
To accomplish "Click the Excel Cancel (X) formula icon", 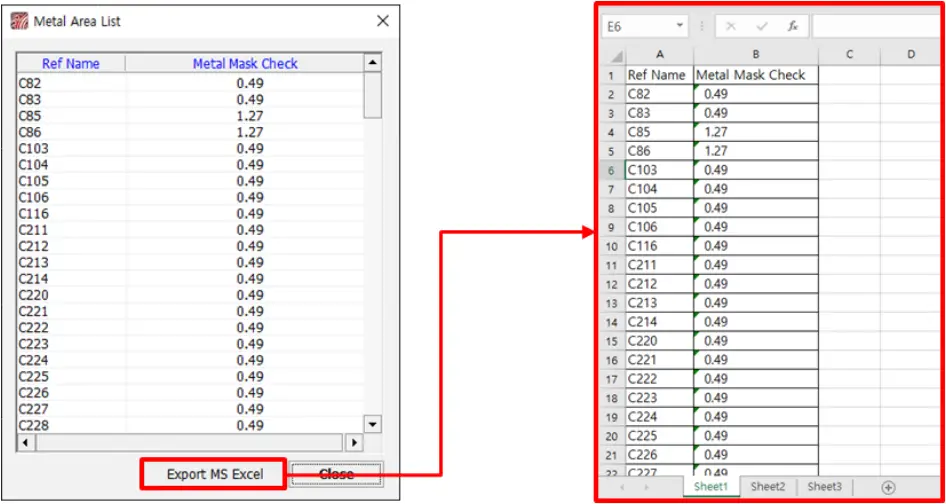I will 731,27.
